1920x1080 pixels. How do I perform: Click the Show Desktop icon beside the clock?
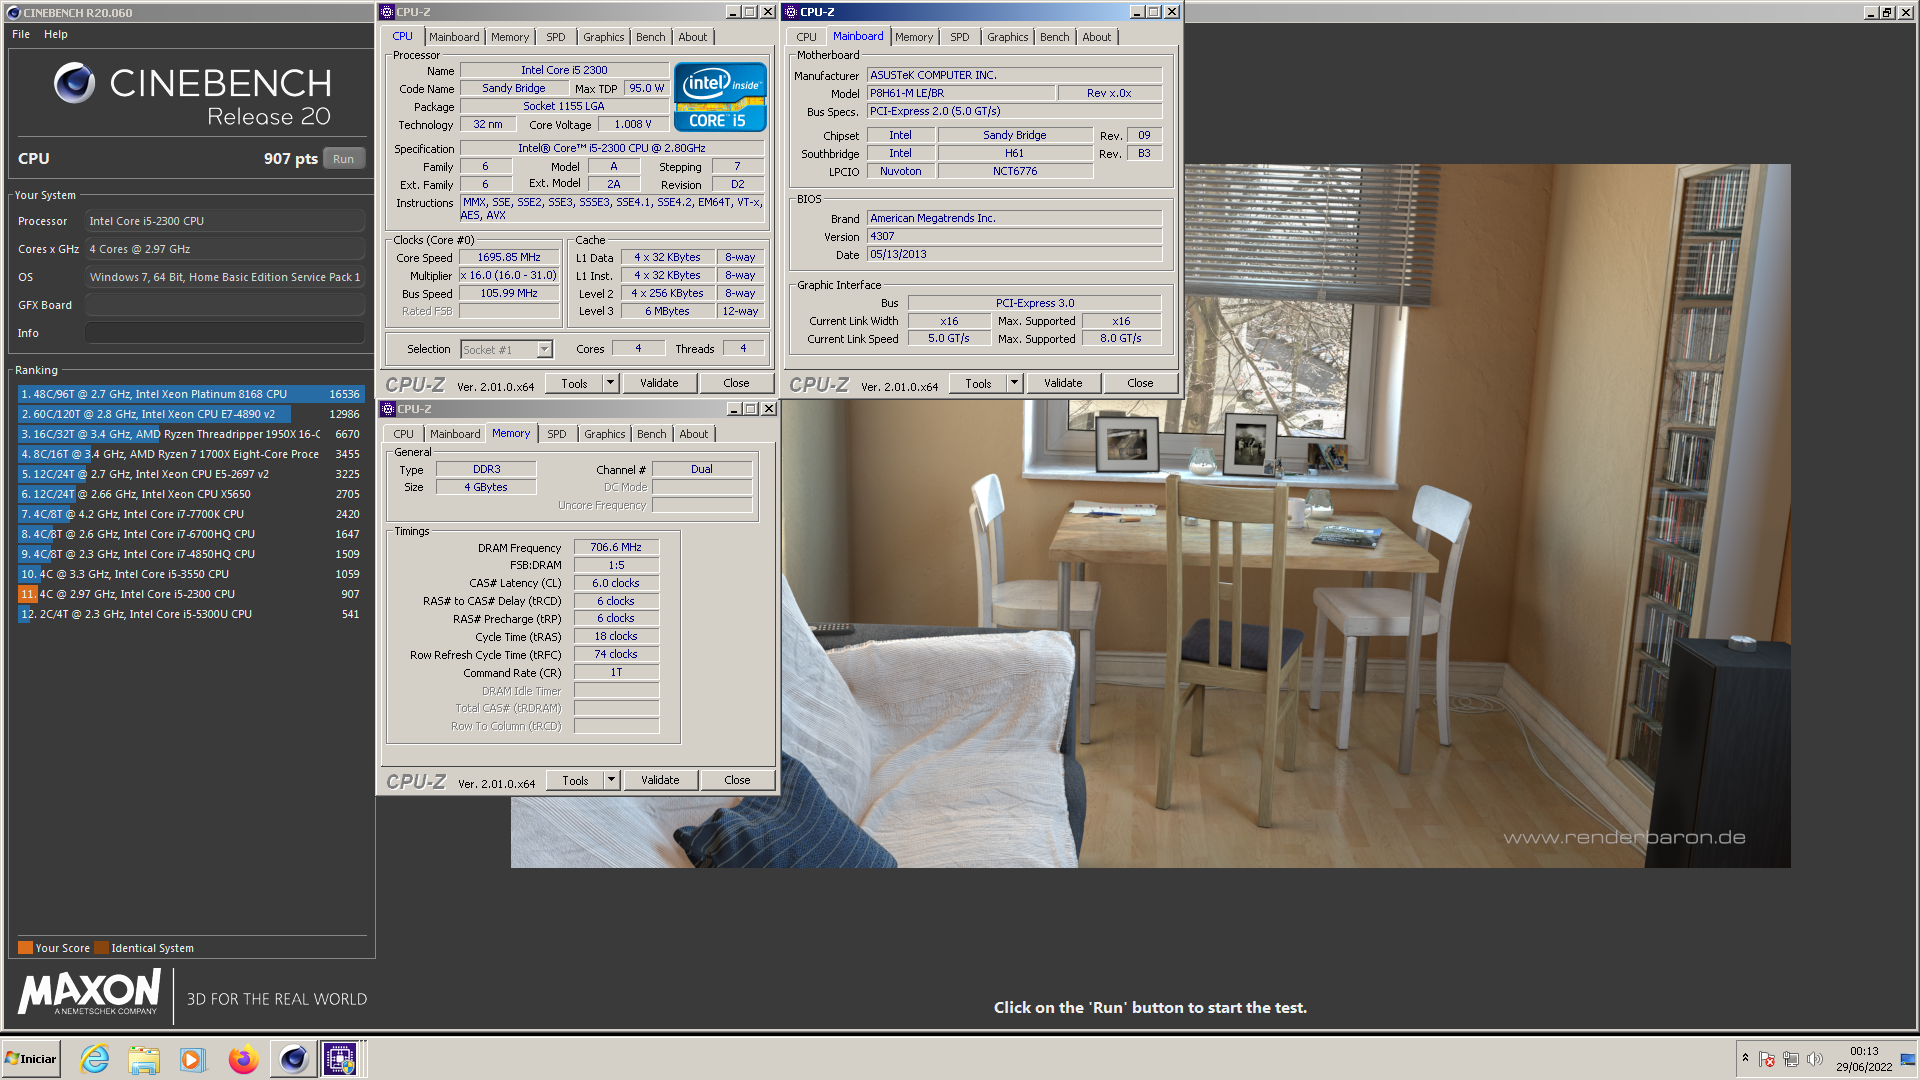1908,1059
